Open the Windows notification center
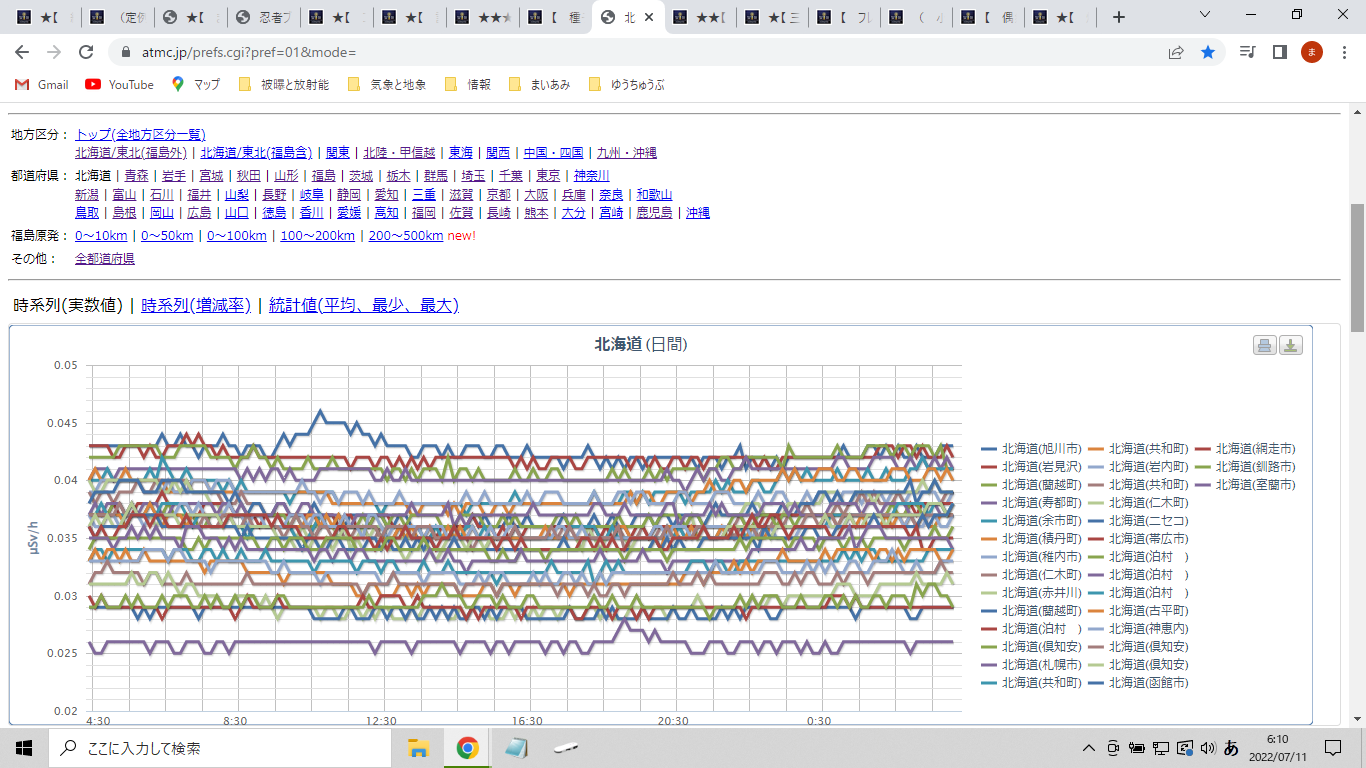The width and height of the screenshot is (1366, 768). (x=1333, y=748)
